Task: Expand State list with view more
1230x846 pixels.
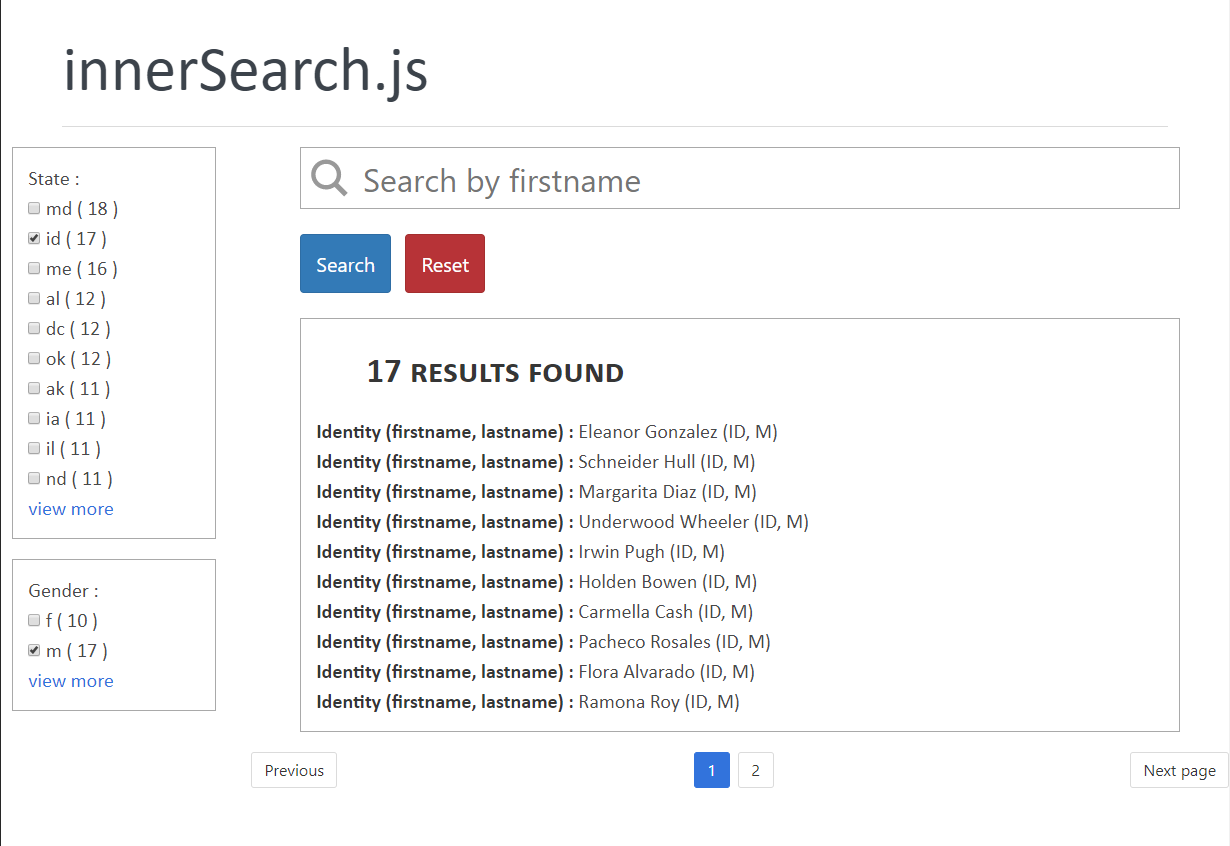Action: (71, 509)
